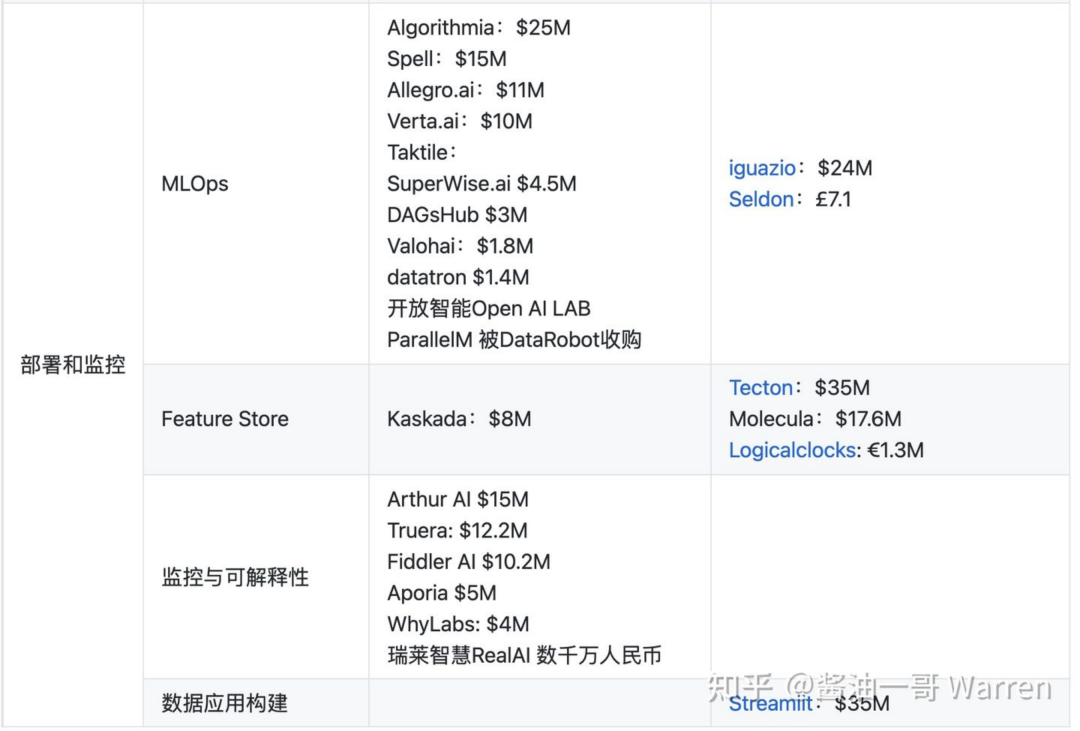The image size is (1080, 731).
Task: Follow the Tecton hyperlink
Action: 760,388
